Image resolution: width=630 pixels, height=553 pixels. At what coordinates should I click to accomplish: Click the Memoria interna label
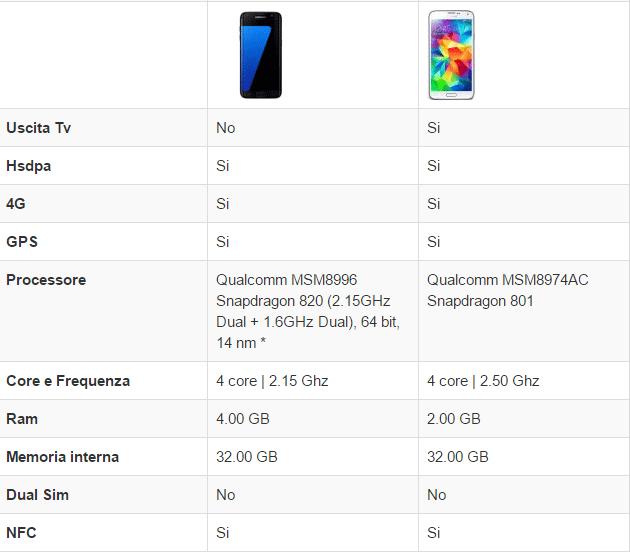(x=62, y=457)
